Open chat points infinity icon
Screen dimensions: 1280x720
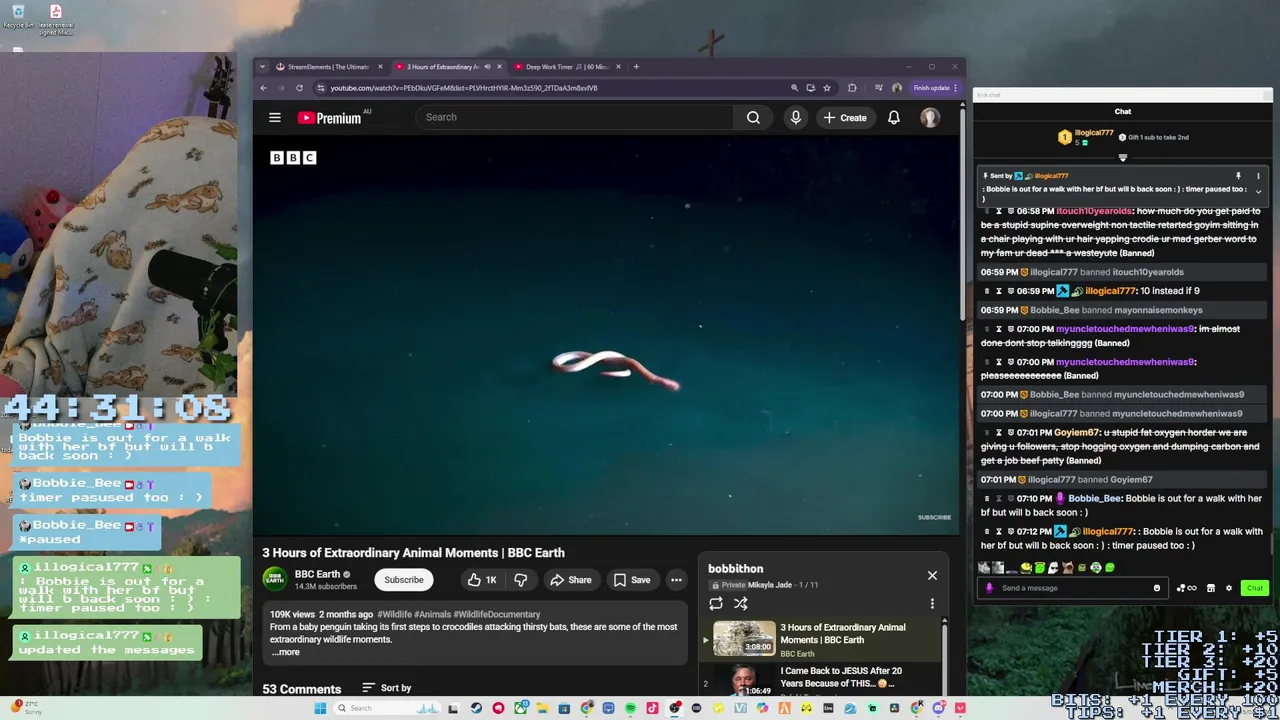[x=1188, y=588]
